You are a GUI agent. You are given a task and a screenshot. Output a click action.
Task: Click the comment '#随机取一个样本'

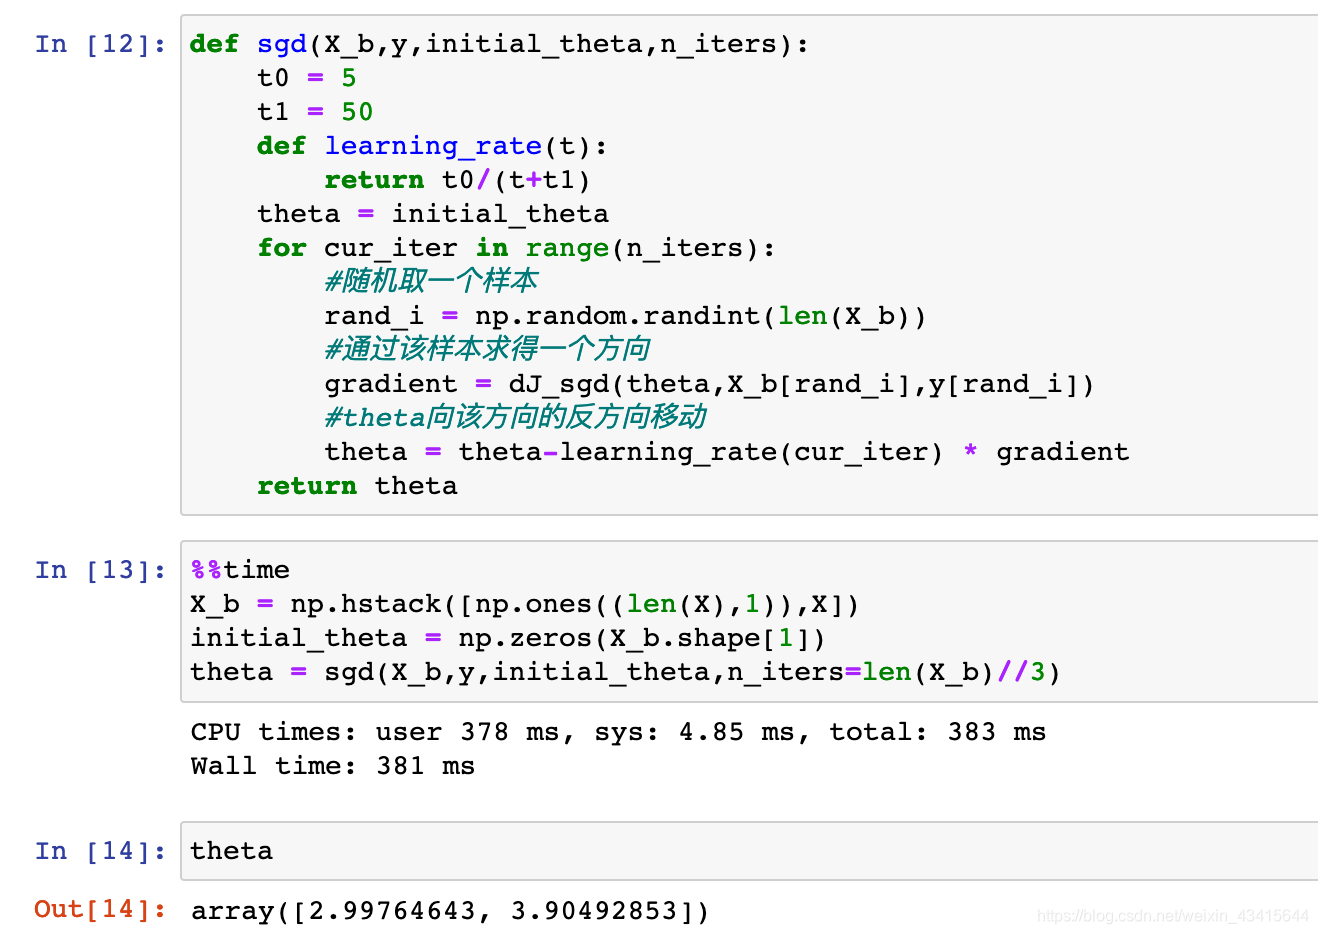[432, 281]
